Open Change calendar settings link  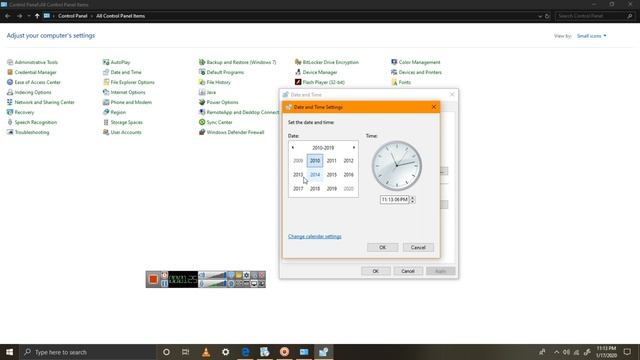315,236
